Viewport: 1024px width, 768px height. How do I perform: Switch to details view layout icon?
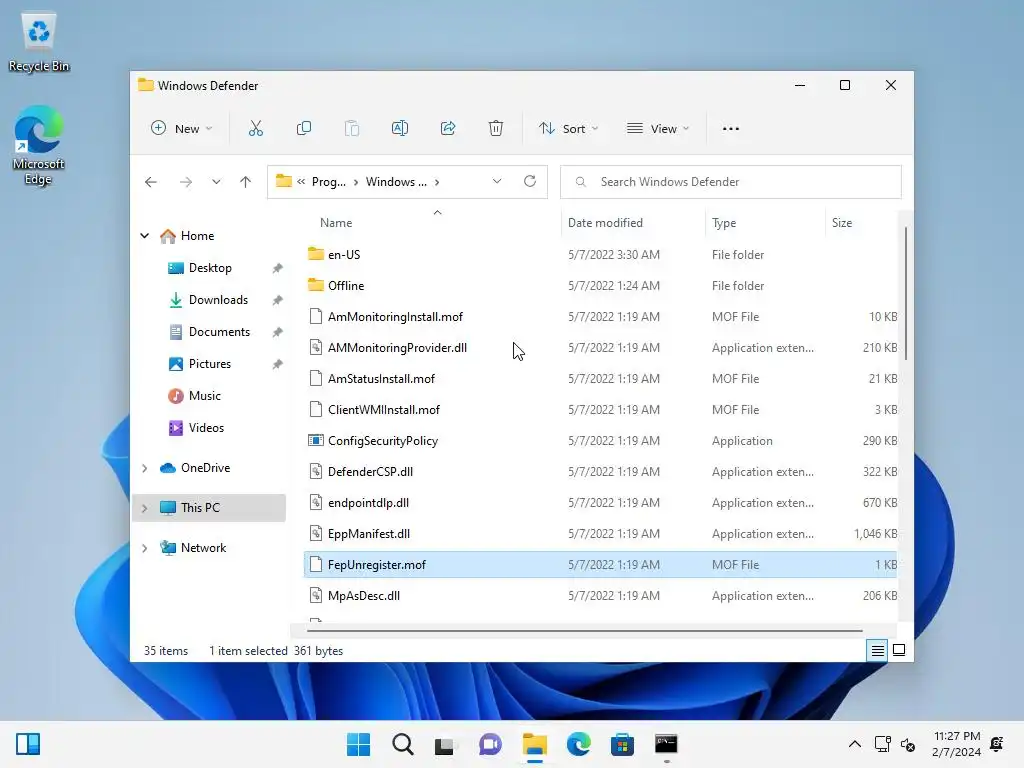877,650
